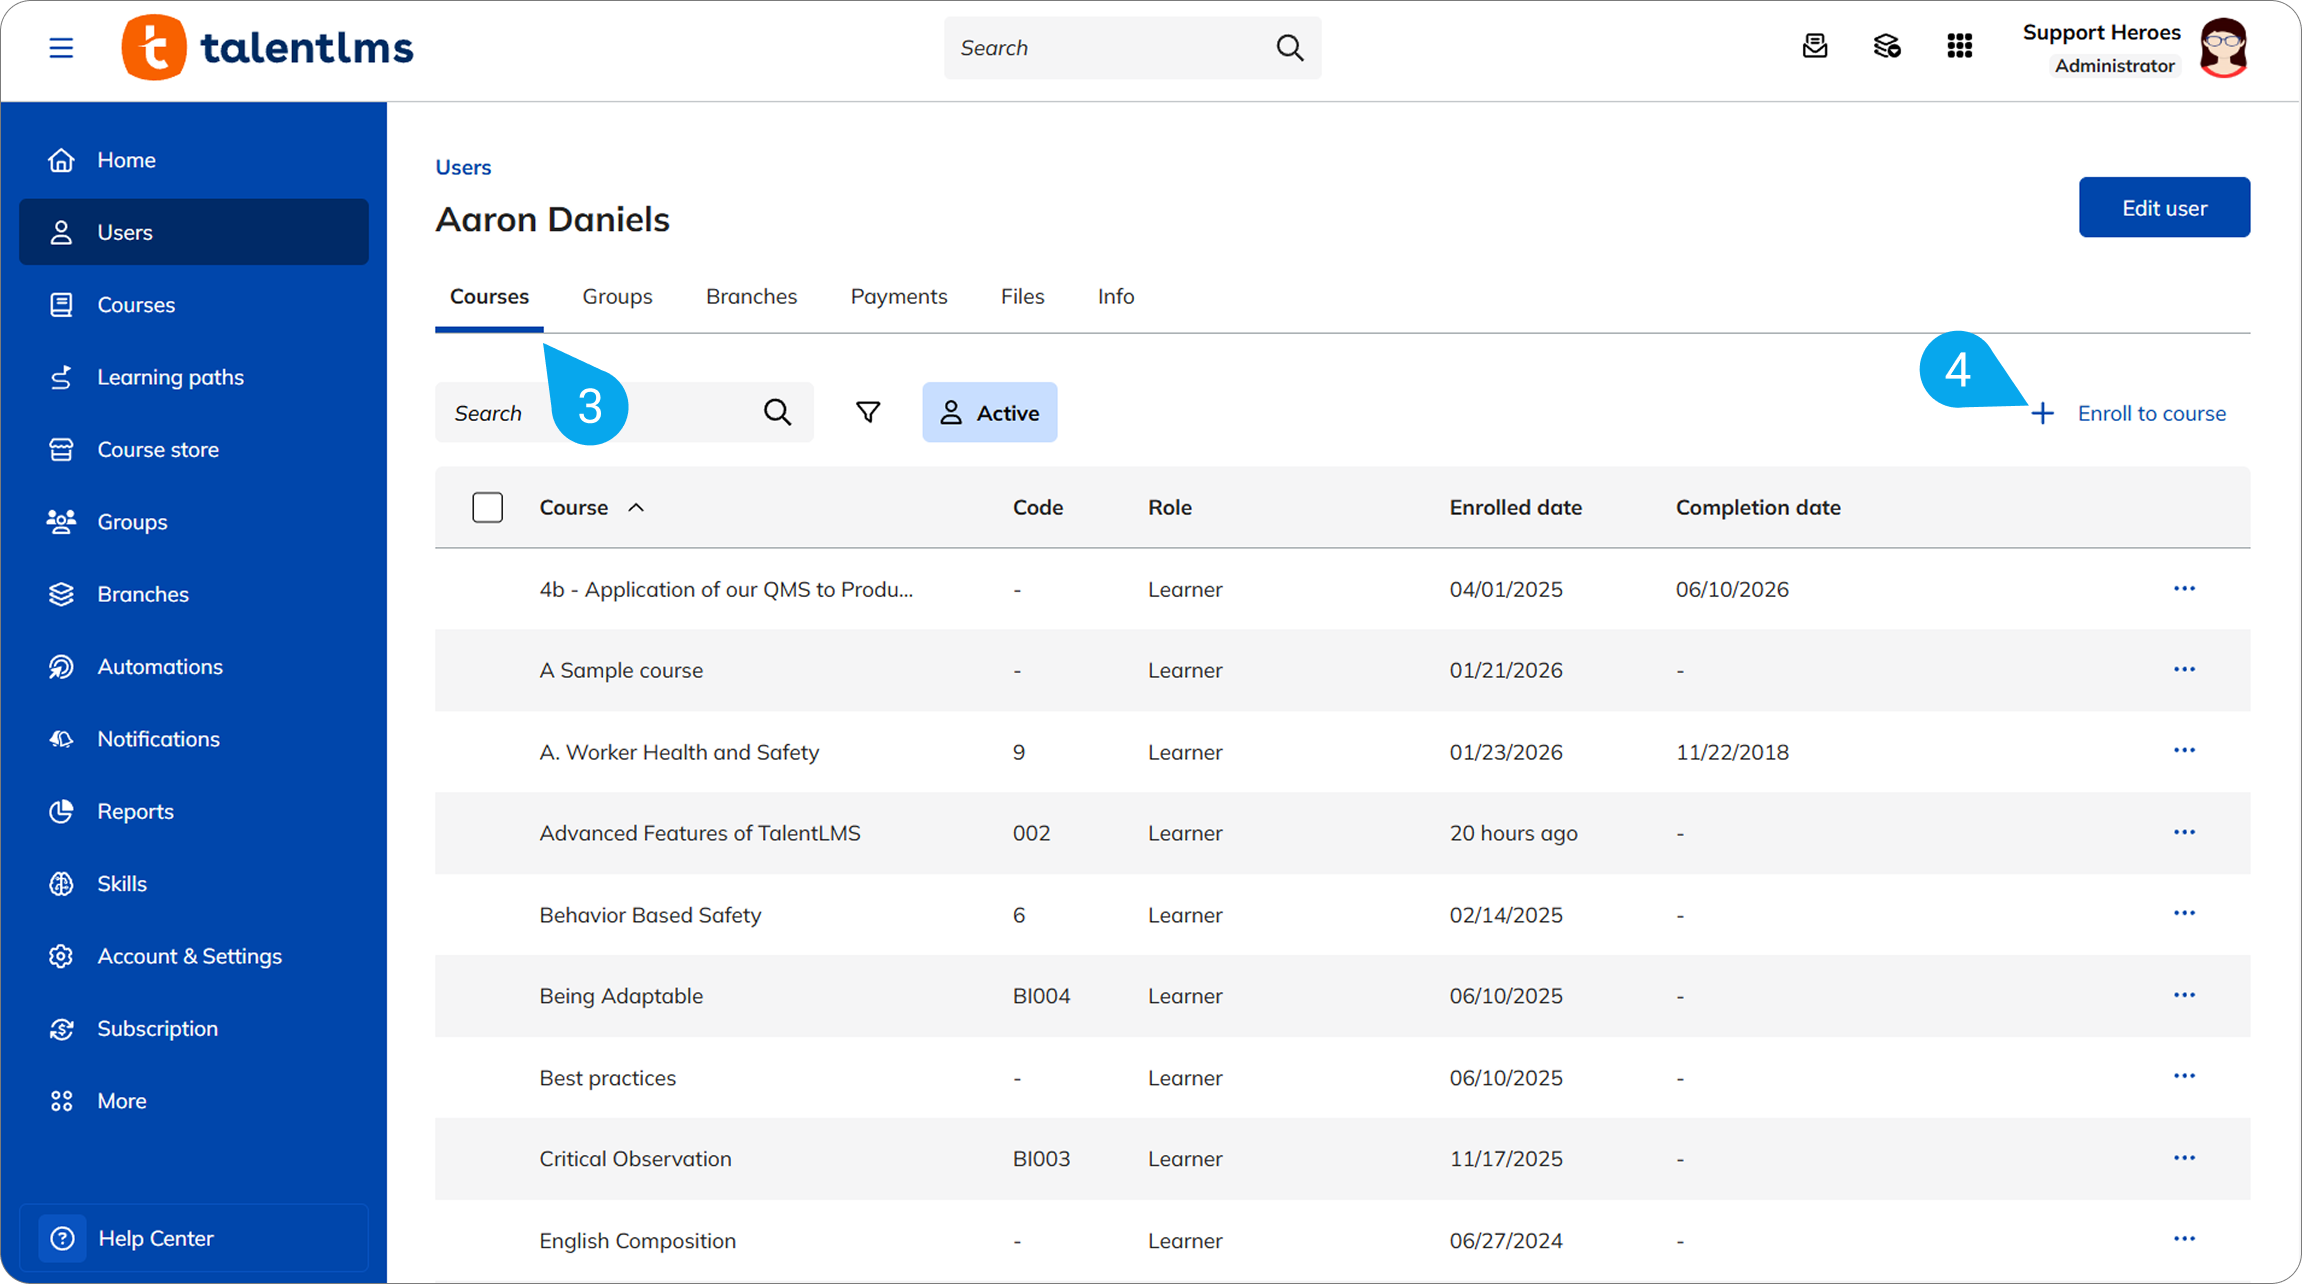2302x1284 pixels.
Task: Open Automations in sidebar
Action: coord(194,667)
